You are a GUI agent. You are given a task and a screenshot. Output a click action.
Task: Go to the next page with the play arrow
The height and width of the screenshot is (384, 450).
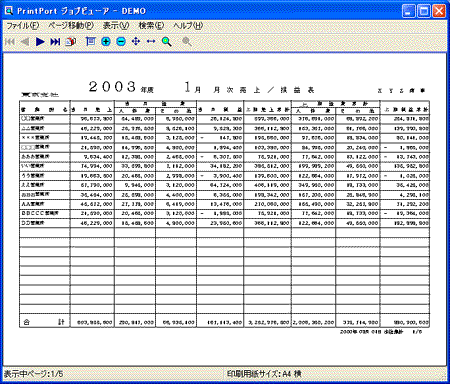click(40, 42)
